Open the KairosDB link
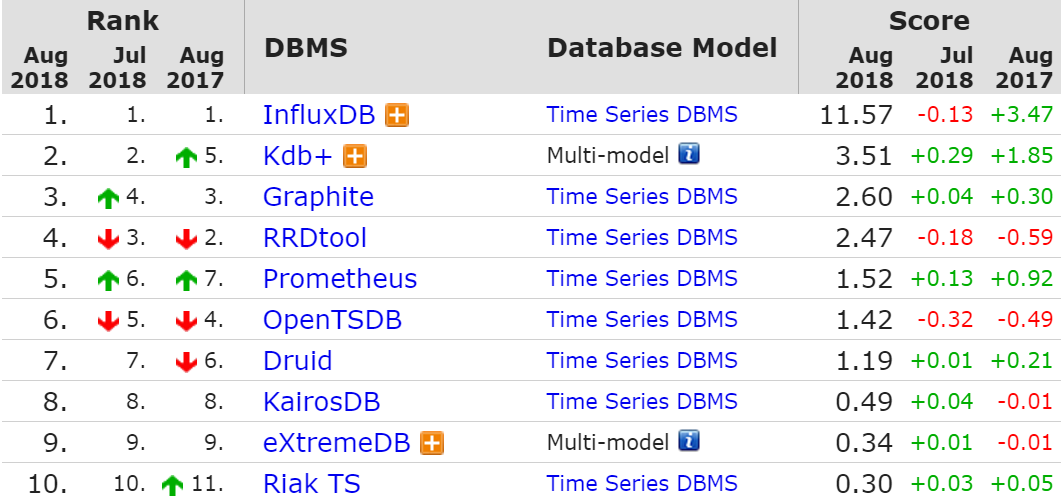The width and height of the screenshot is (1061, 502). coord(321,402)
